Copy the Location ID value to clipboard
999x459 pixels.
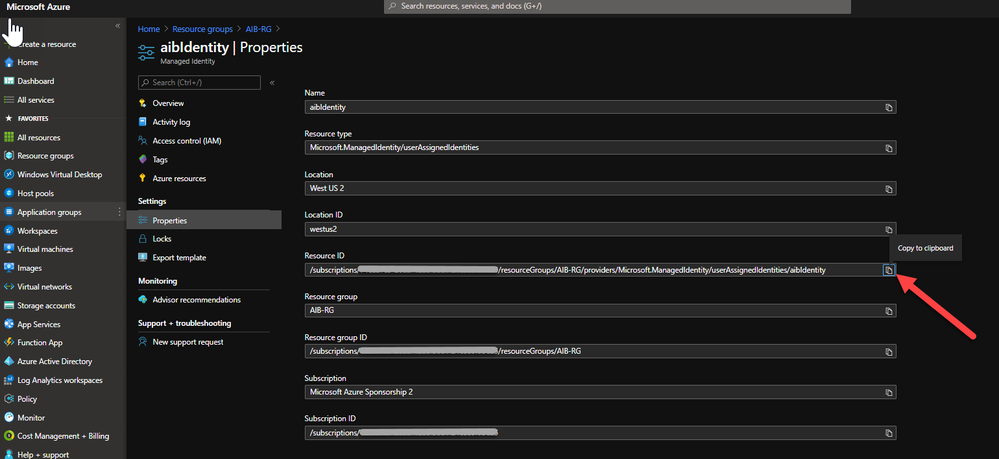pos(889,230)
